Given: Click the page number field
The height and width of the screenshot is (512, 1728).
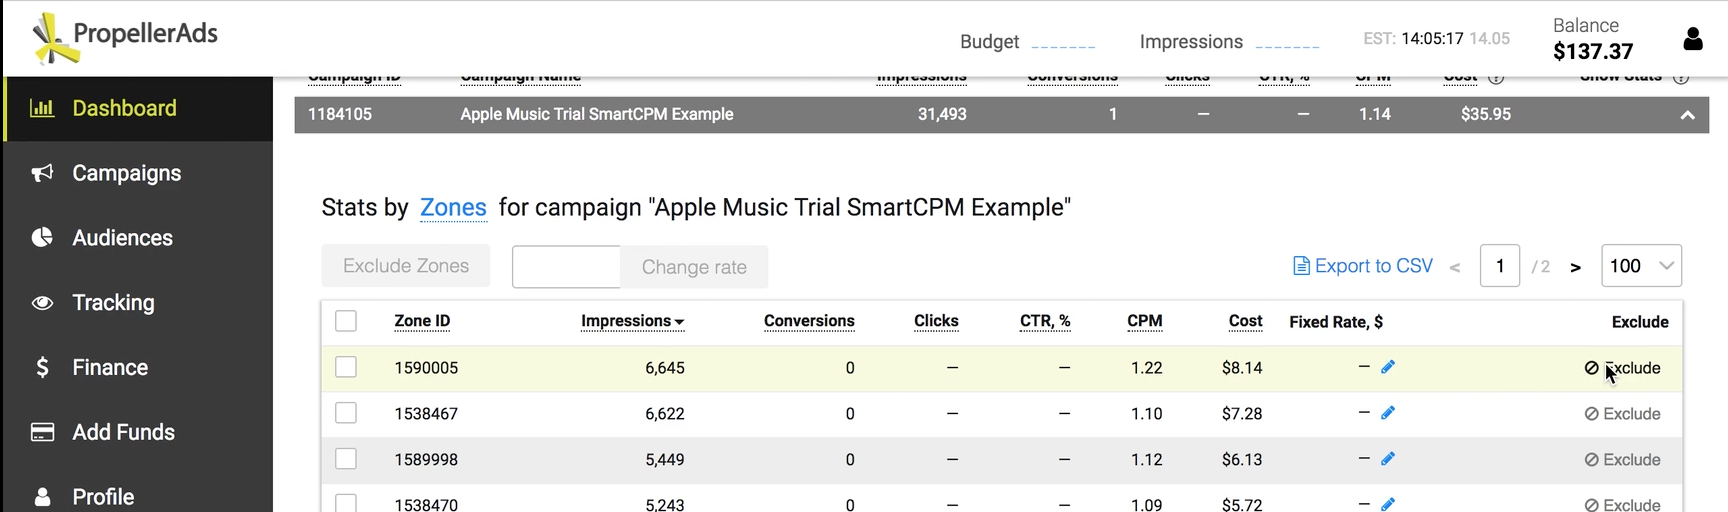Looking at the screenshot, I should pyautogui.click(x=1500, y=266).
